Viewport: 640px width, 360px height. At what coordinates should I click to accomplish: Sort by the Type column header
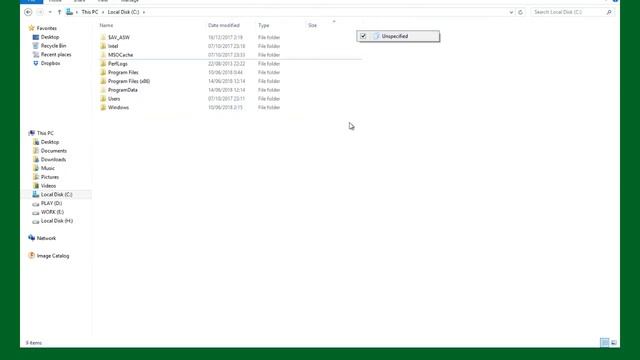click(264, 25)
